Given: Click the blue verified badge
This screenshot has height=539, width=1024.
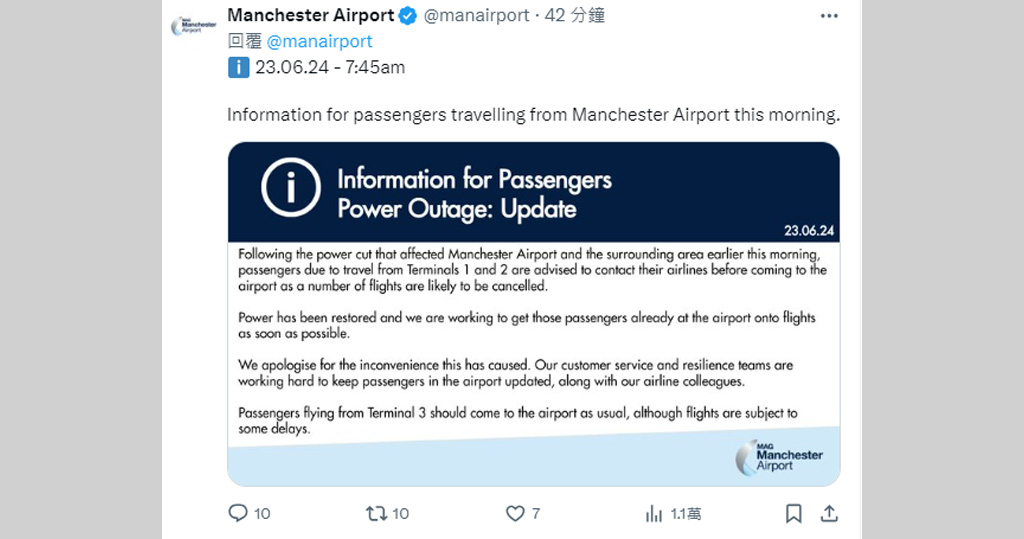Looking at the screenshot, I should click(x=408, y=16).
